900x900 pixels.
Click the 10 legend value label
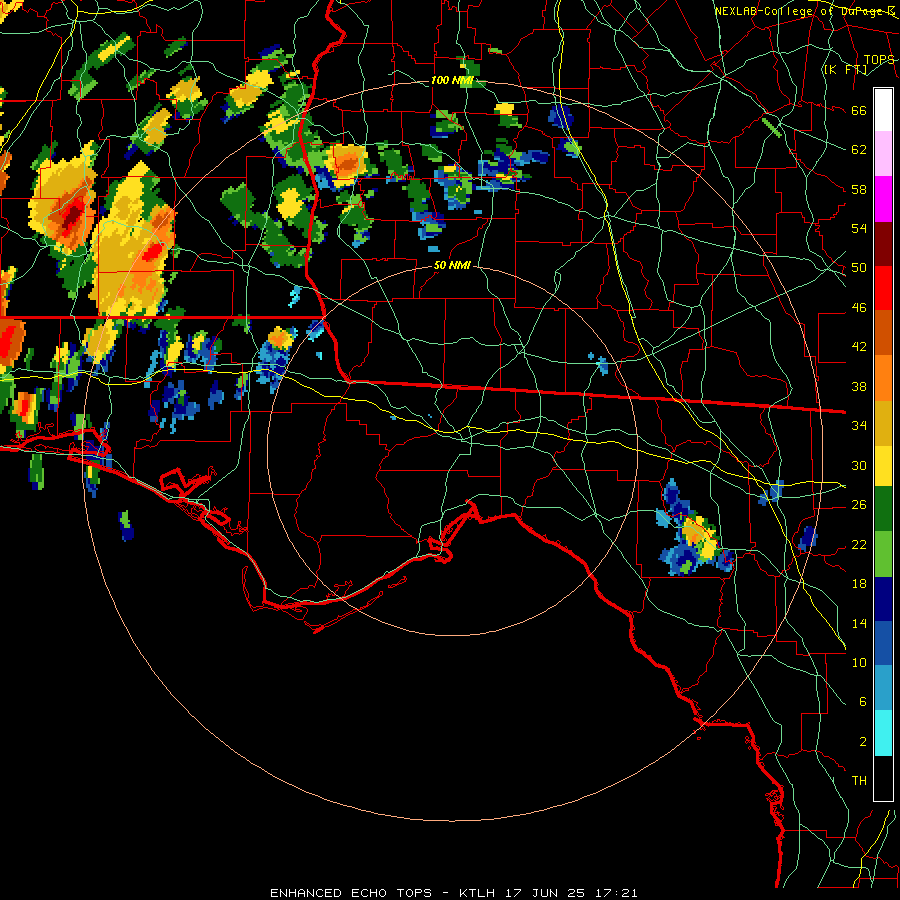859,662
